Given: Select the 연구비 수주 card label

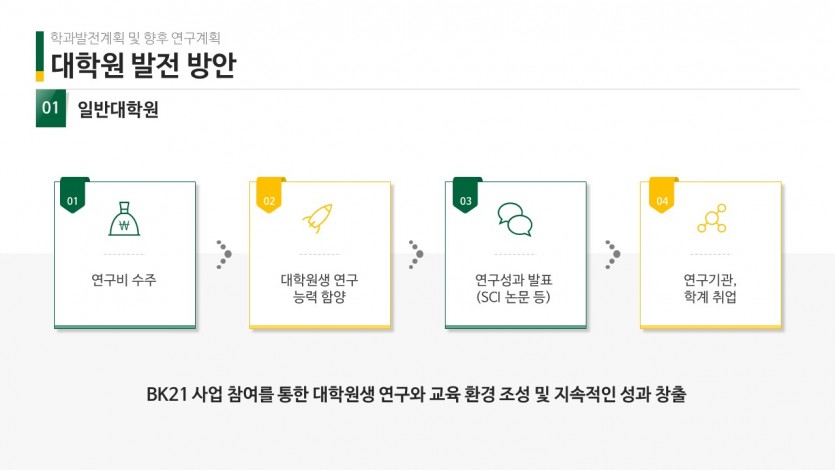Looking at the screenshot, I should pyautogui.click(x=124, y=280).
